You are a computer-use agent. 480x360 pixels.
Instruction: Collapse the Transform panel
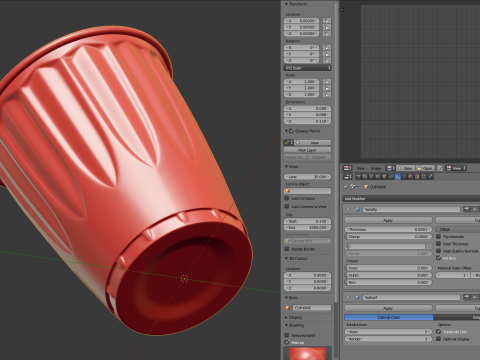[286, 4]
